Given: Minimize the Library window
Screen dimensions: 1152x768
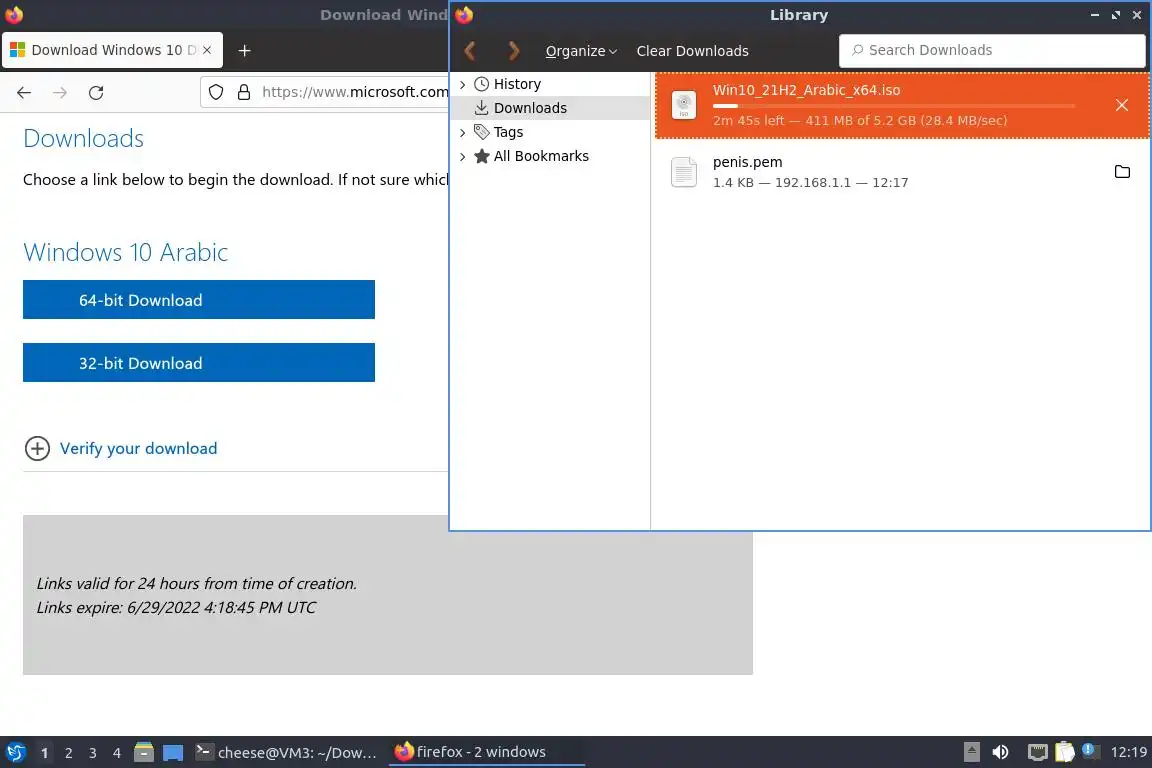Looking at the screenshot, I should coord(1095,15).
